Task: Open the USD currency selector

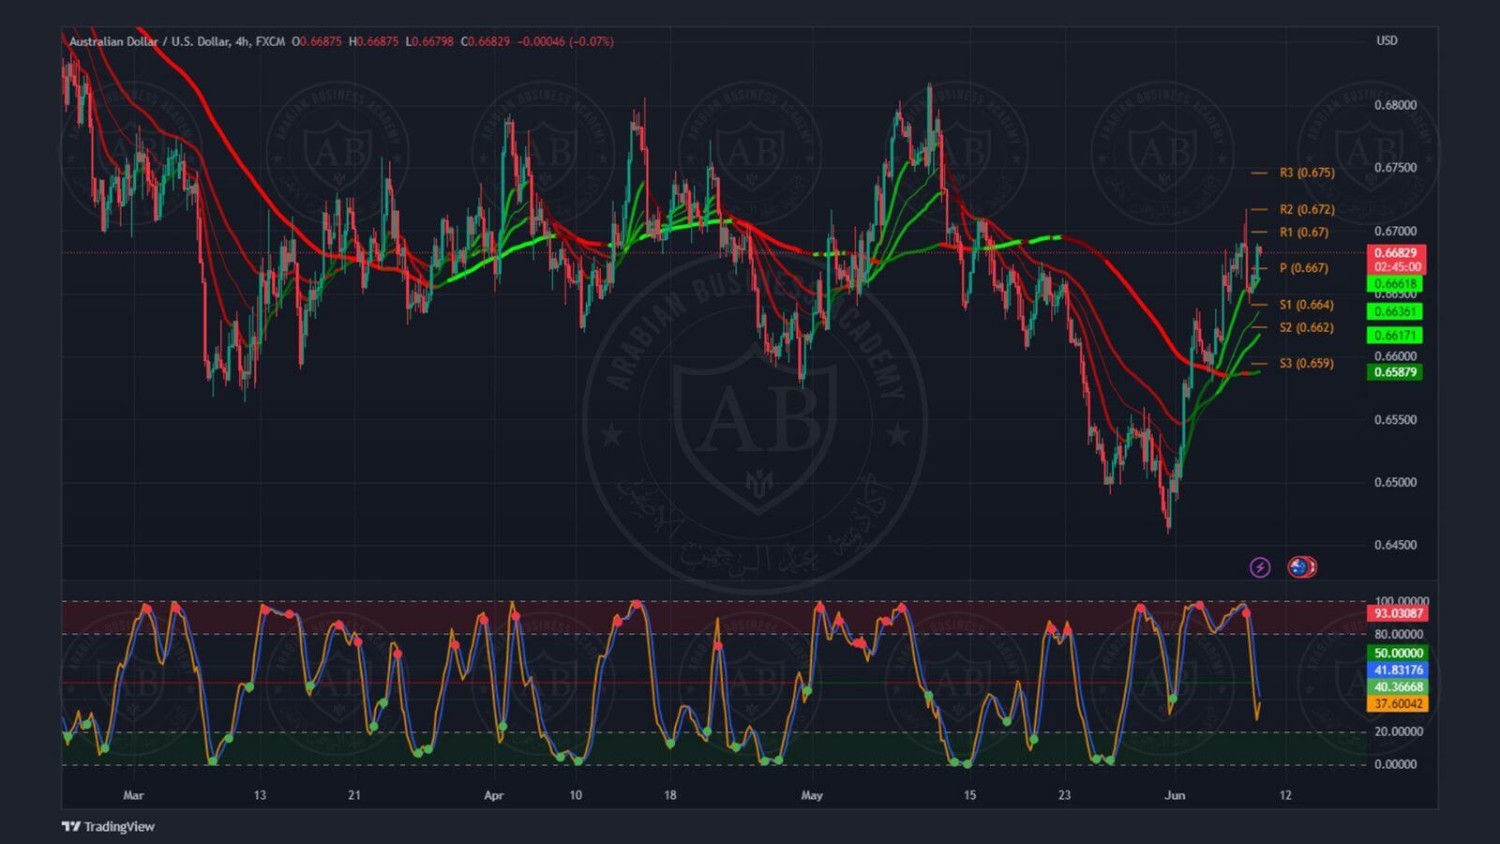Action: pos(1387,41)
